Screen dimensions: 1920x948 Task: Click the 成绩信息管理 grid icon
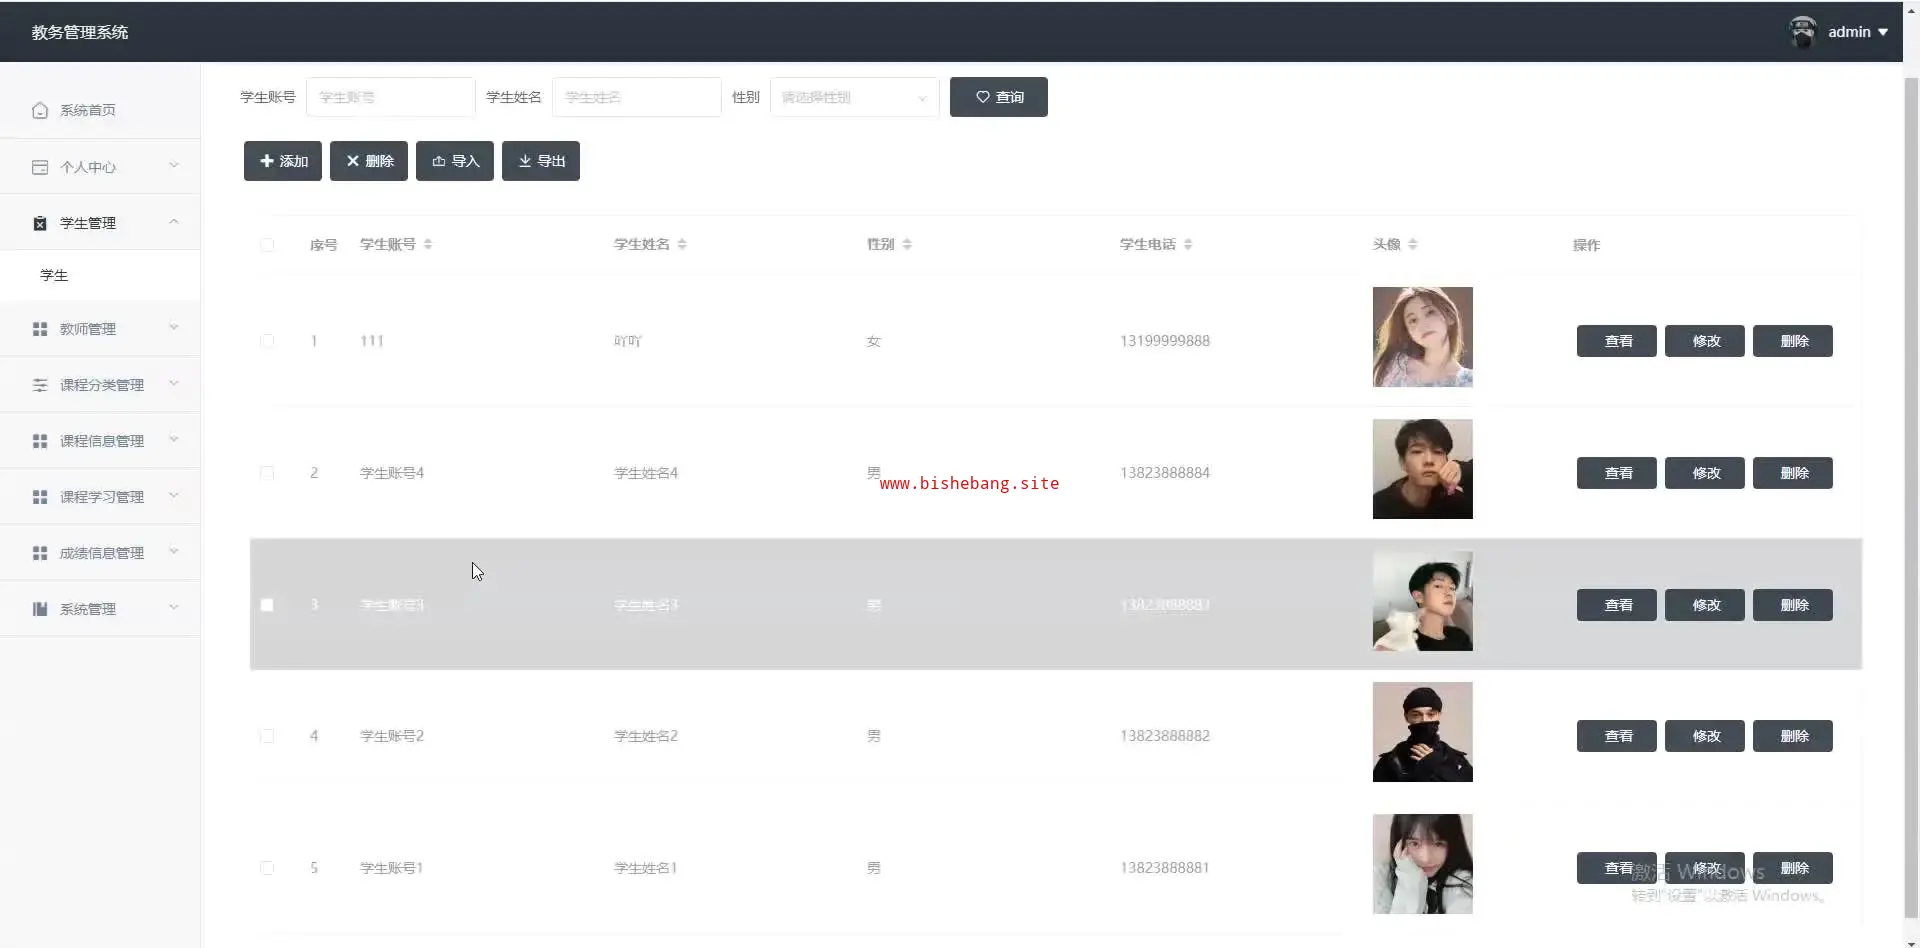tap(40, 553)
